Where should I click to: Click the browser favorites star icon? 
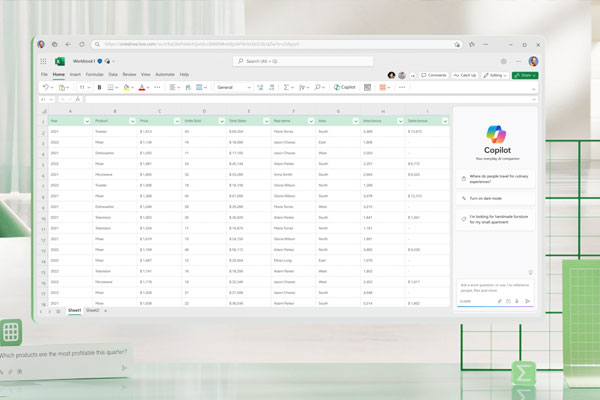(471, 44)
